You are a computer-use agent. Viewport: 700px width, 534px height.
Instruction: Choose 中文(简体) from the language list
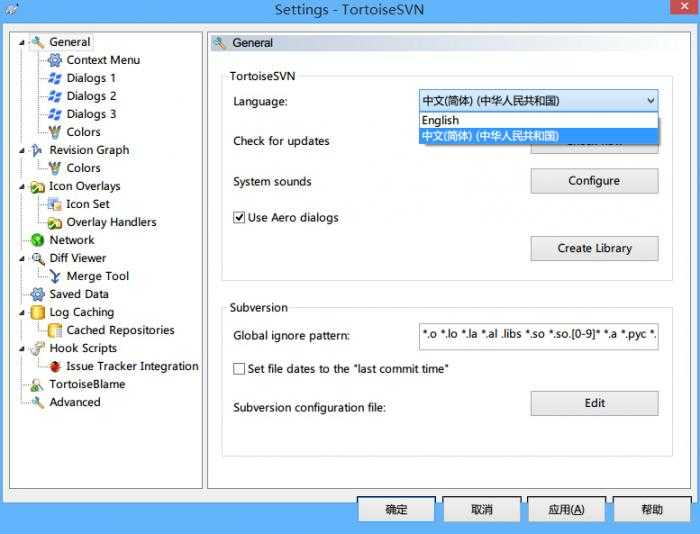(x=539, y=136)
